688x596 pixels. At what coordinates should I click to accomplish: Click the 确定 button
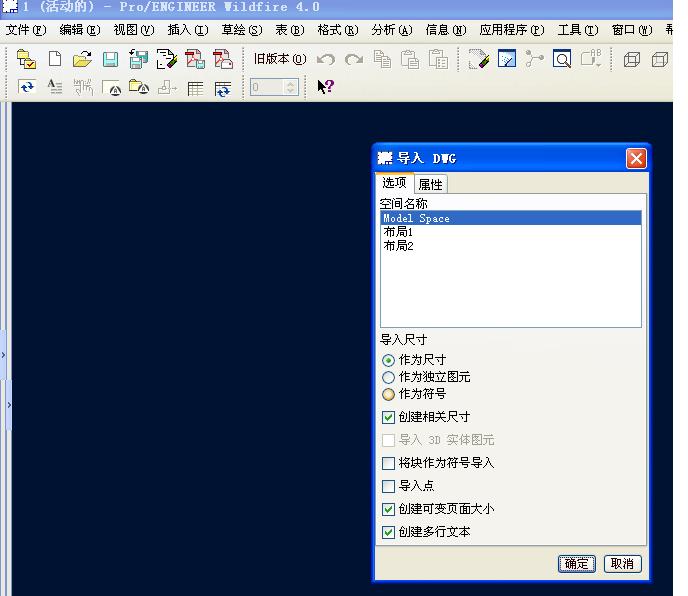[x=577, y=564]
